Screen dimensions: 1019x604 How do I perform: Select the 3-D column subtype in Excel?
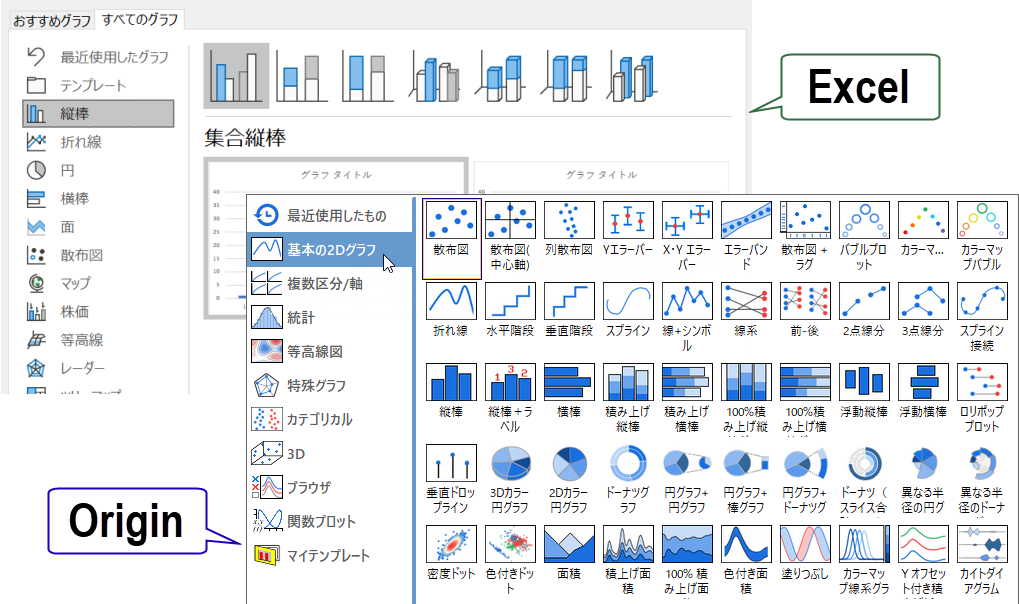point(632,77)
